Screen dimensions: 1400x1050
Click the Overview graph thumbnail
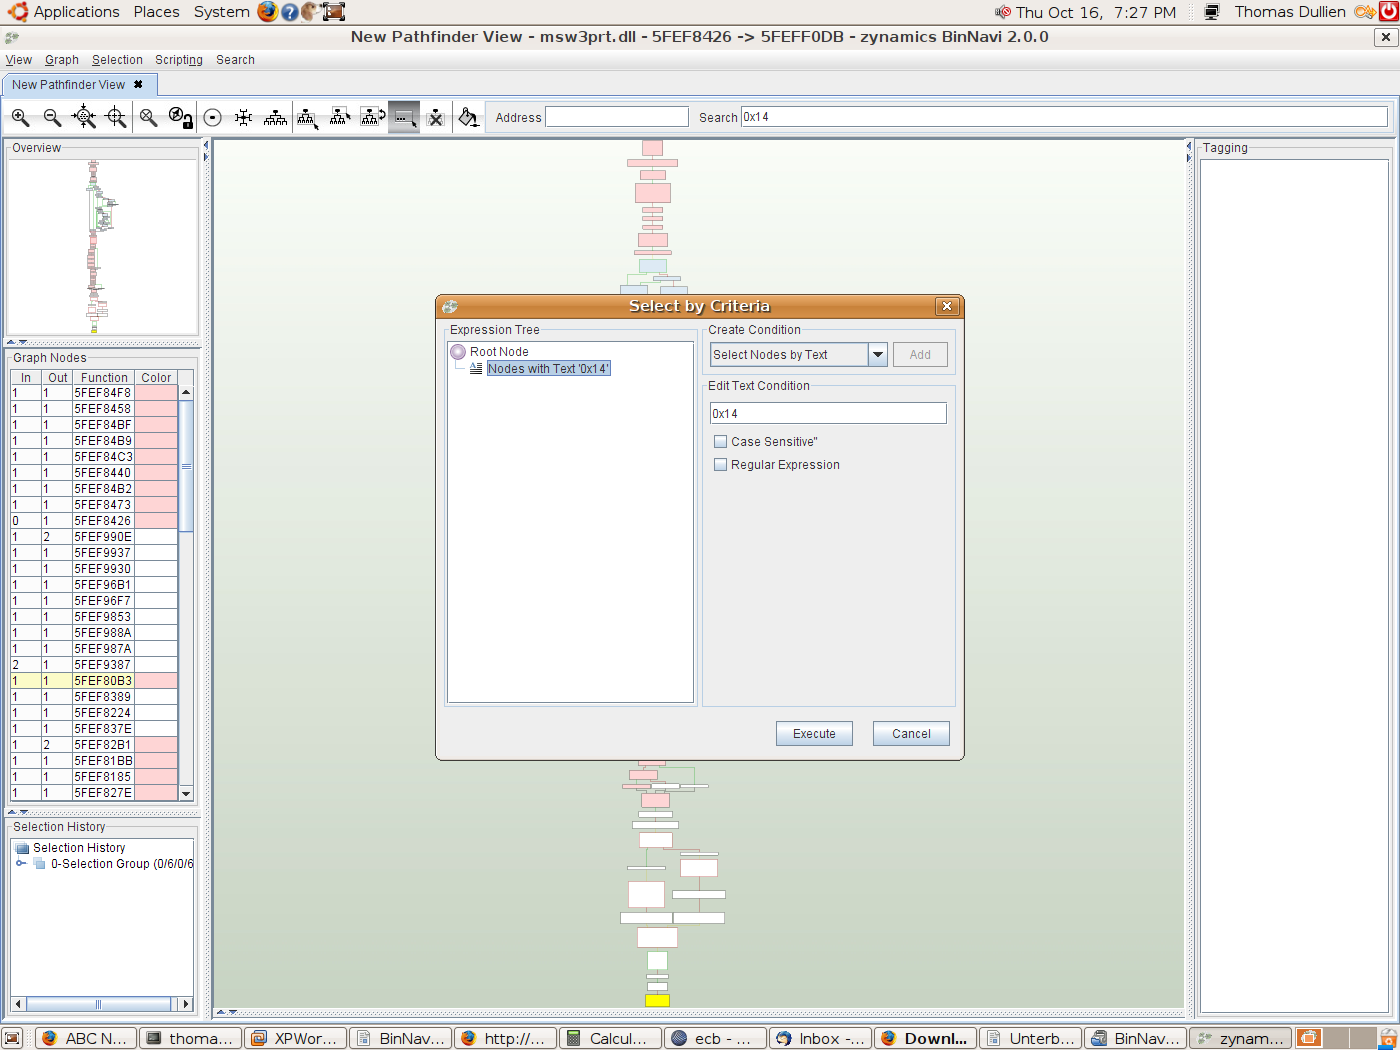(102, 246)
